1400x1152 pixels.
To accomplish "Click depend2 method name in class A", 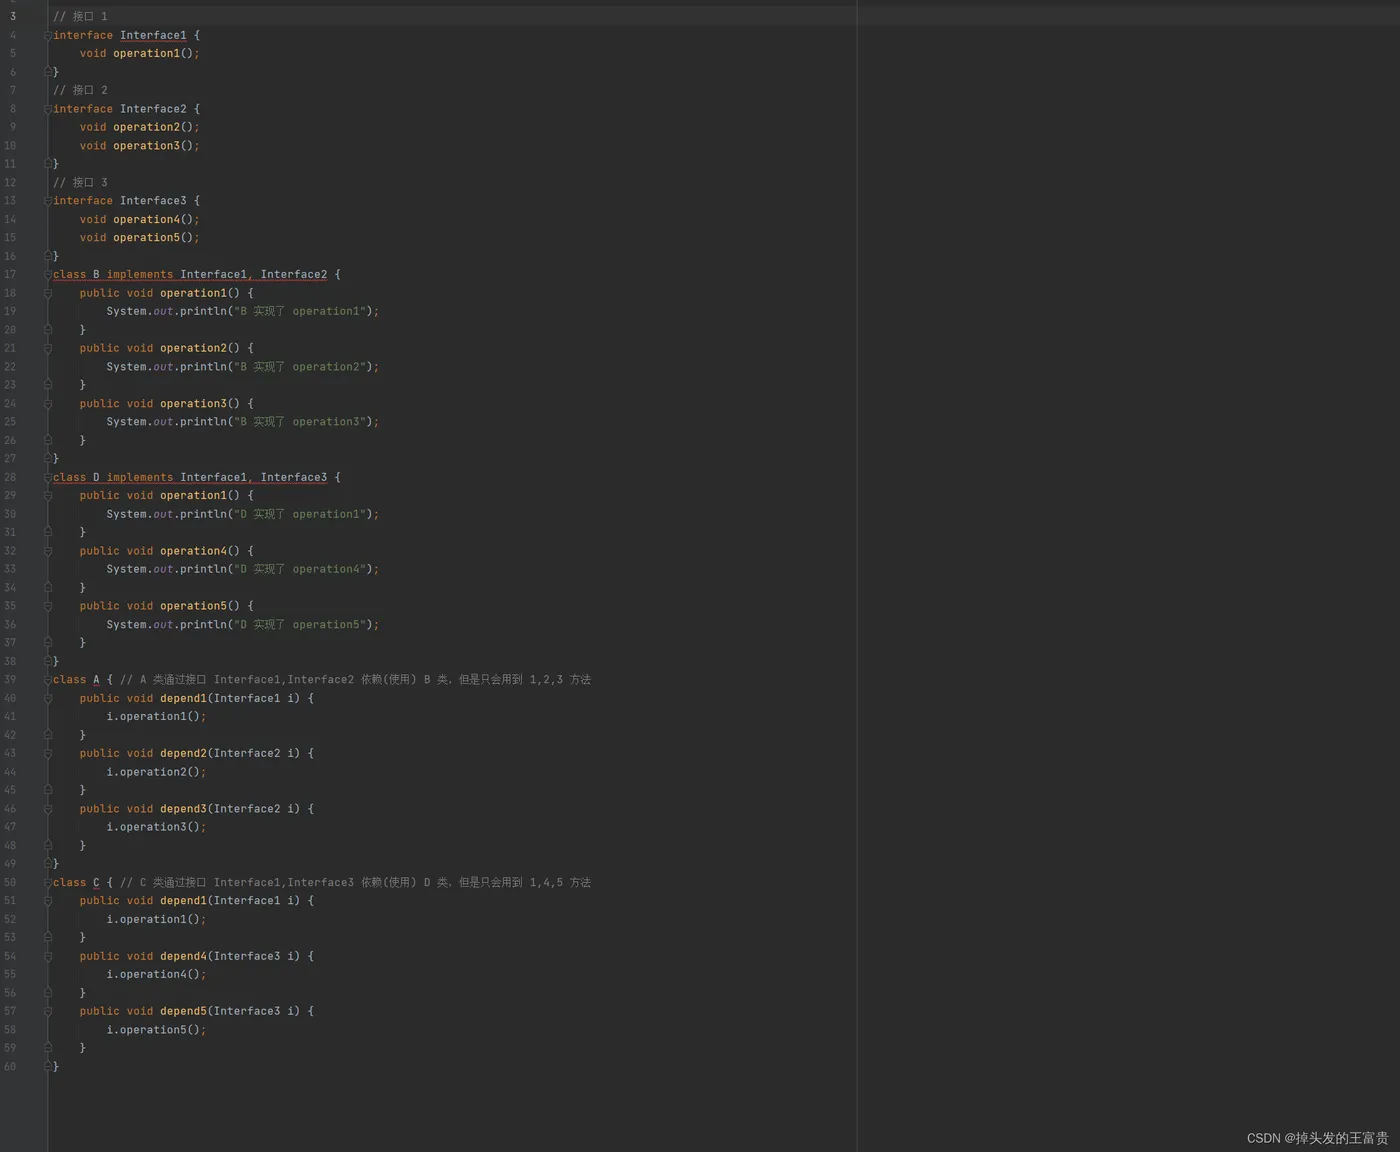I will tap(183, 754).
